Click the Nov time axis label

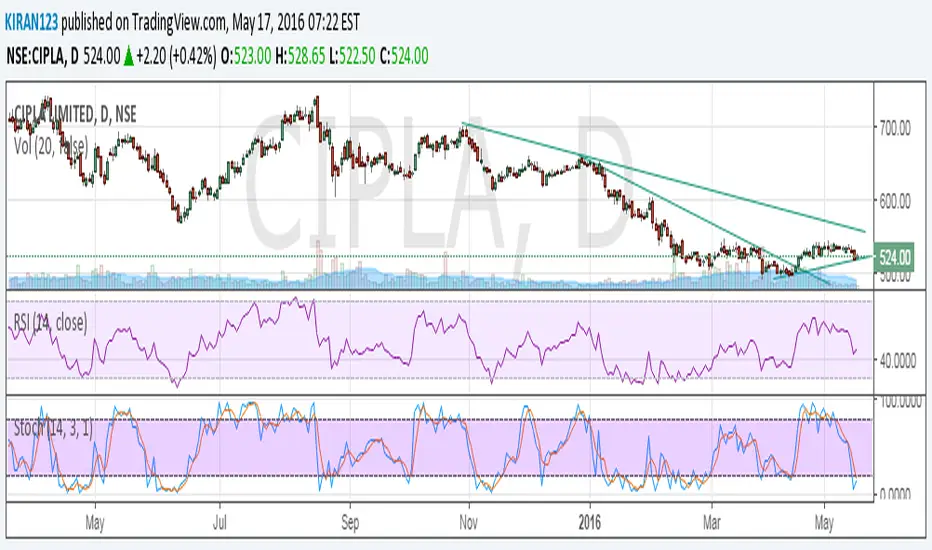coord(468,522)
